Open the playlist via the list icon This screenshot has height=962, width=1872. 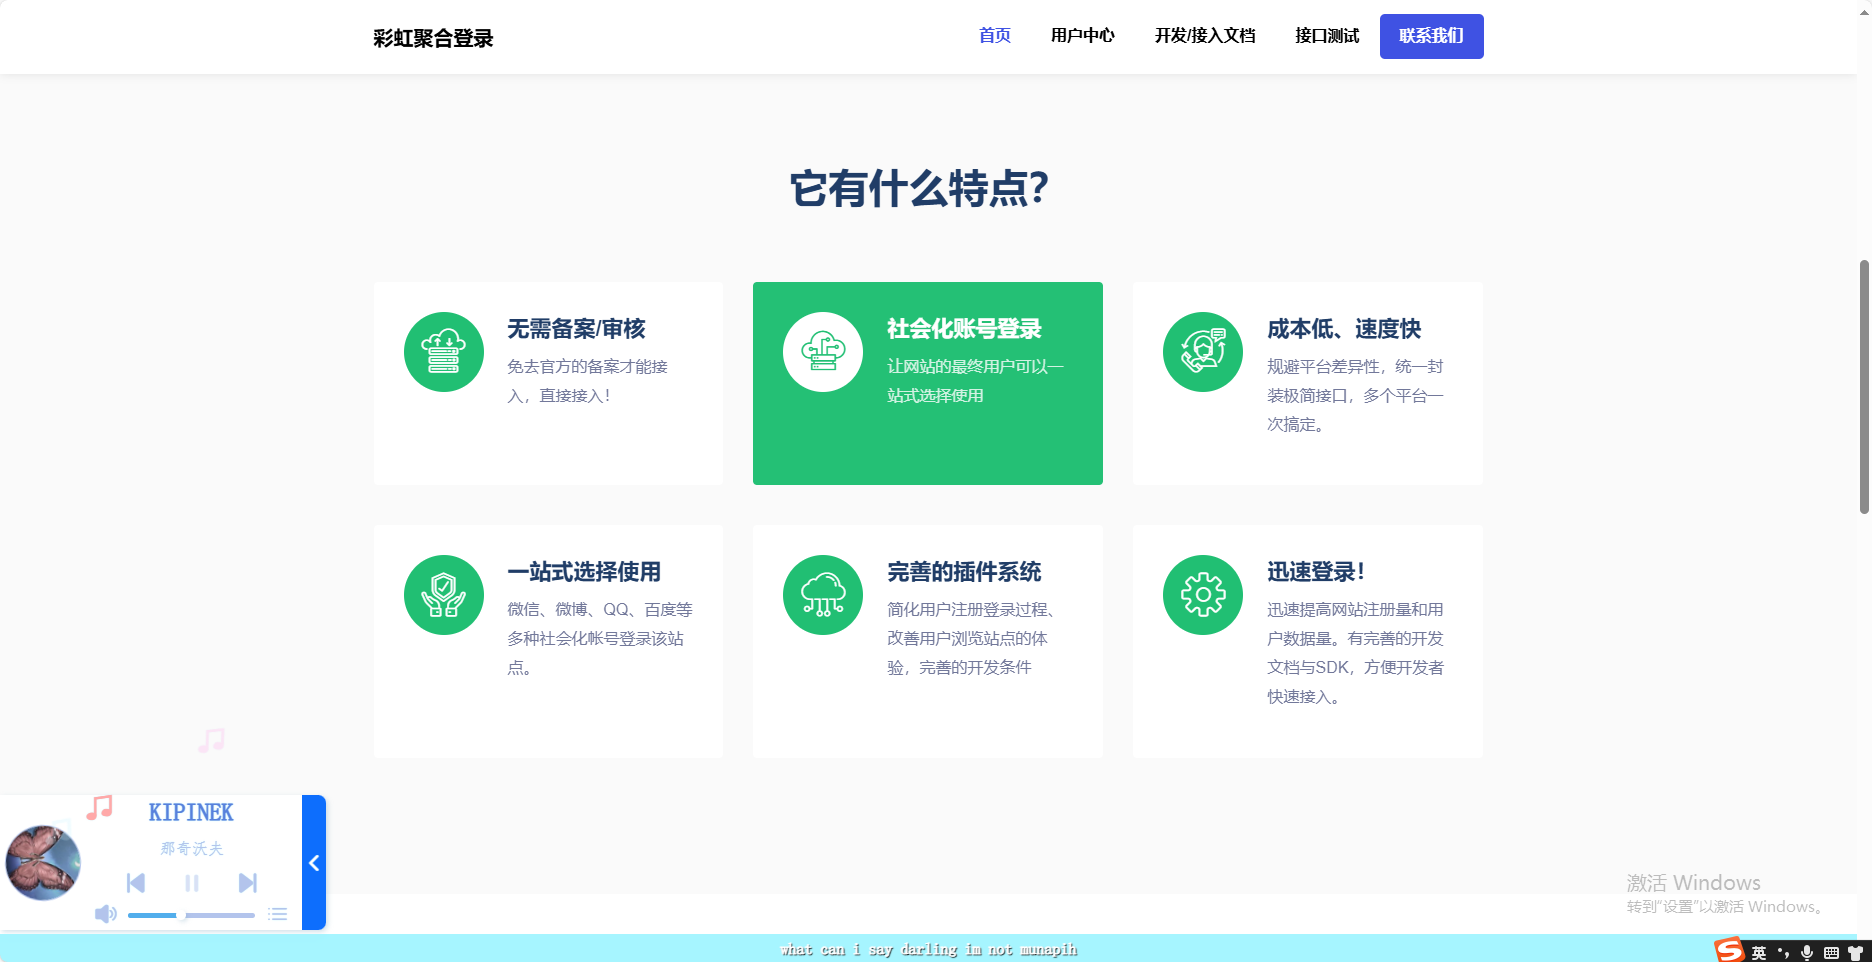tap(277, 913)
